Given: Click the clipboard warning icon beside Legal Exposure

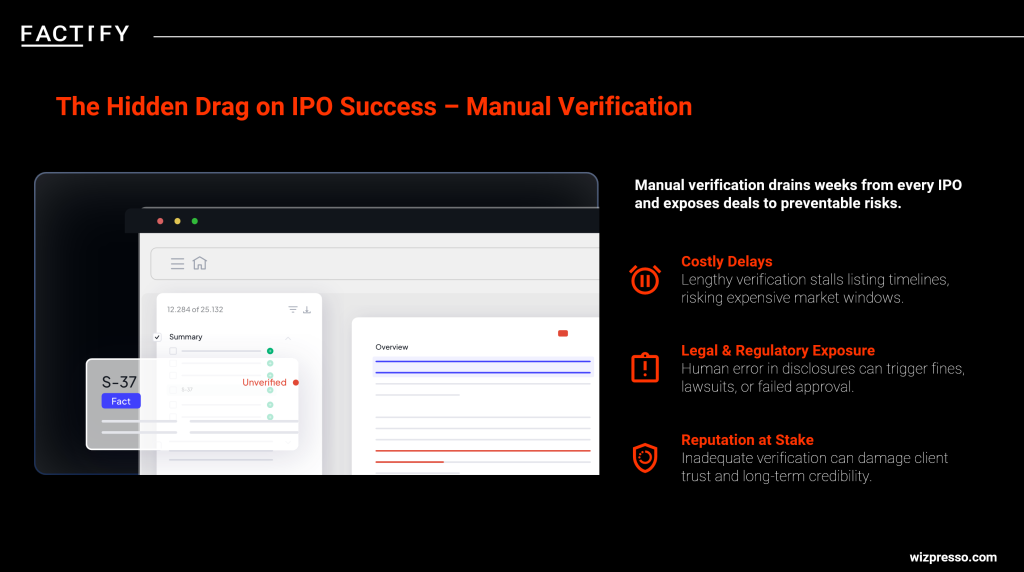Looking at the screenshot, I should tap(645, 367).
